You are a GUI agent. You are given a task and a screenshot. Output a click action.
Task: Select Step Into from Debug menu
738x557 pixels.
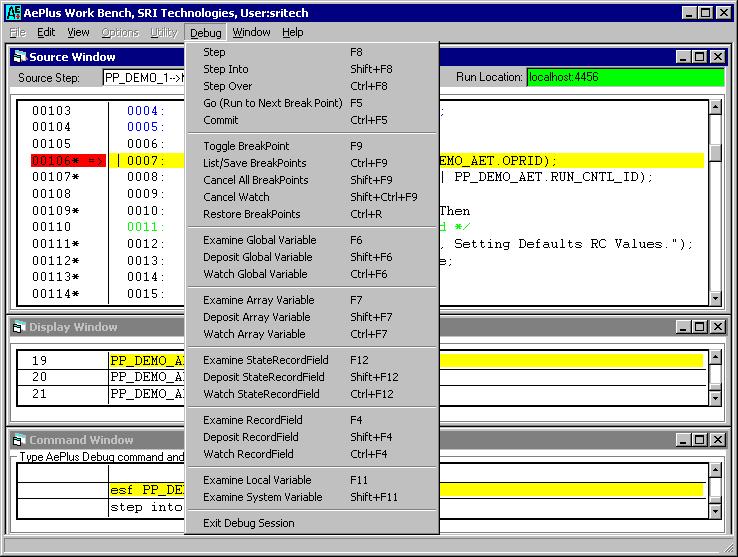[x=226, y=69]
